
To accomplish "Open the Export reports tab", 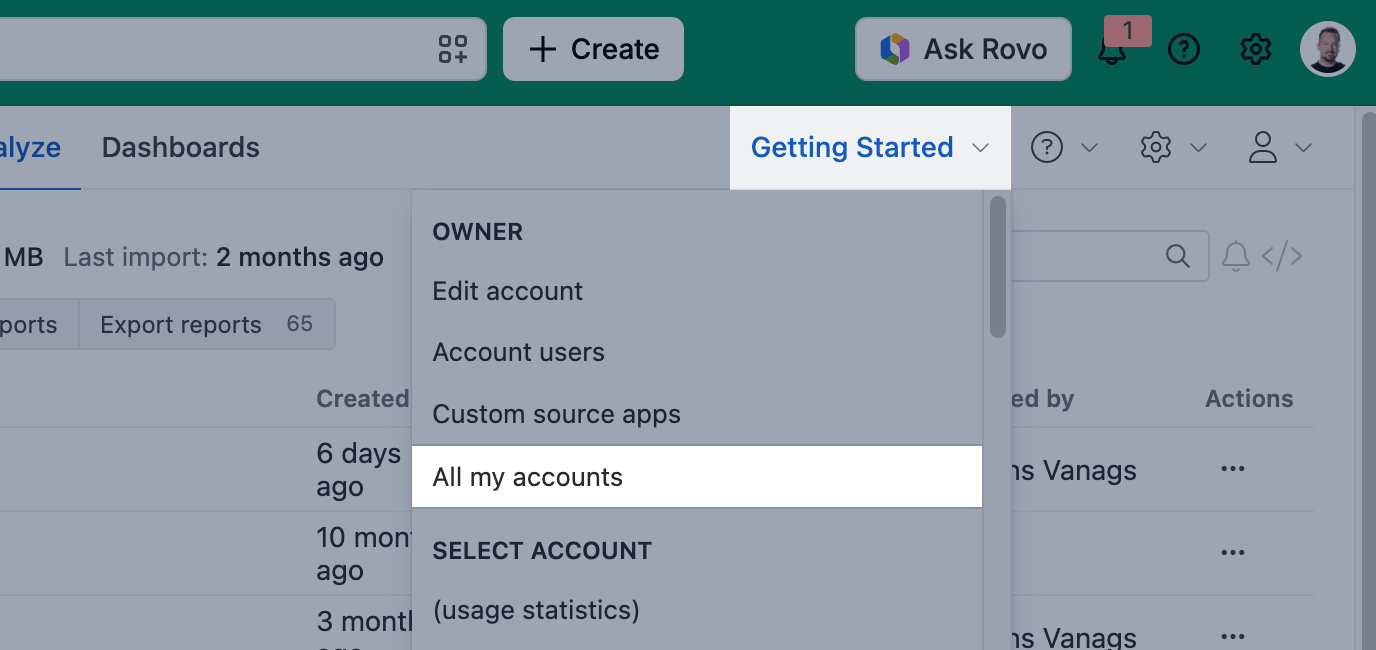I will click(207, 324).
